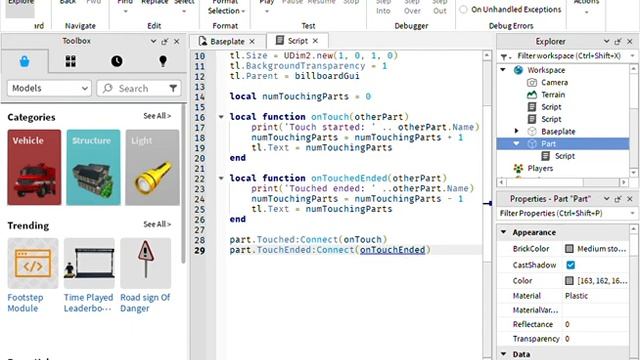Undock the Toolbox panel
The width and height of the screenshot is (640, 360).
coord(165,41)
